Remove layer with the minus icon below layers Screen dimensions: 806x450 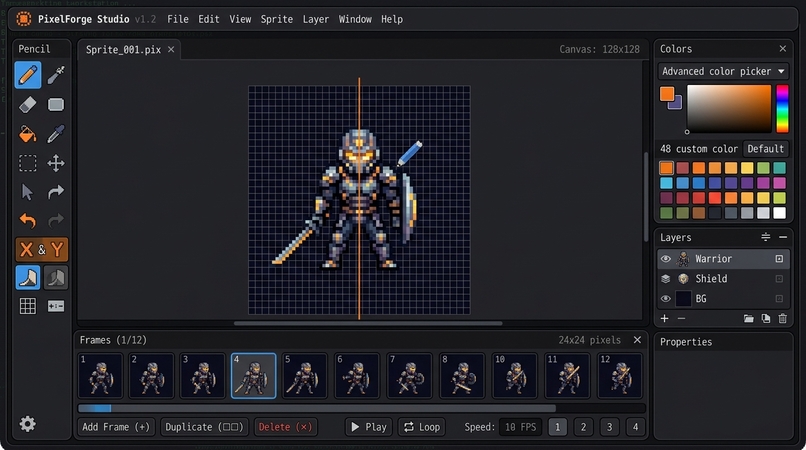[x=681, y=318]
